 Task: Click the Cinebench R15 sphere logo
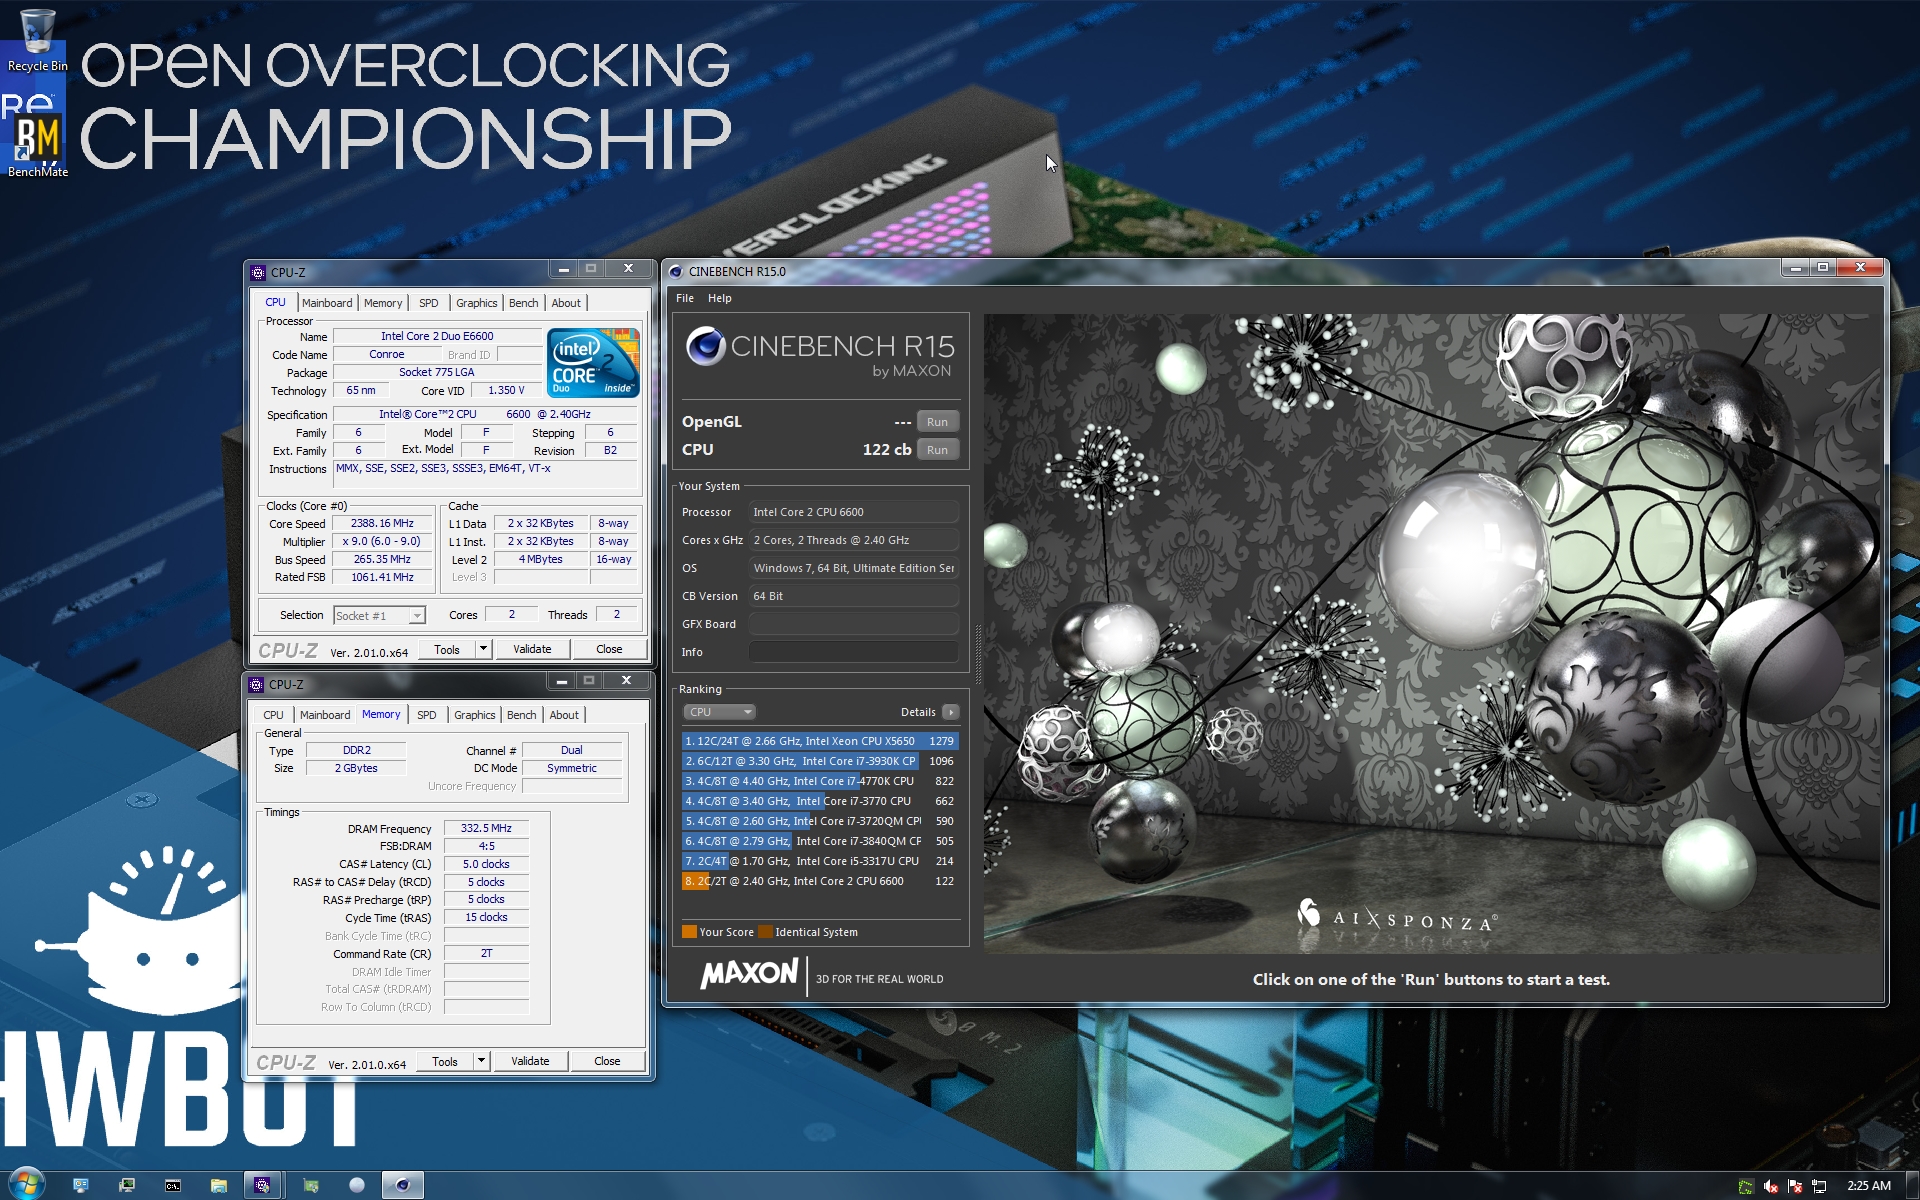coord(705,346)
